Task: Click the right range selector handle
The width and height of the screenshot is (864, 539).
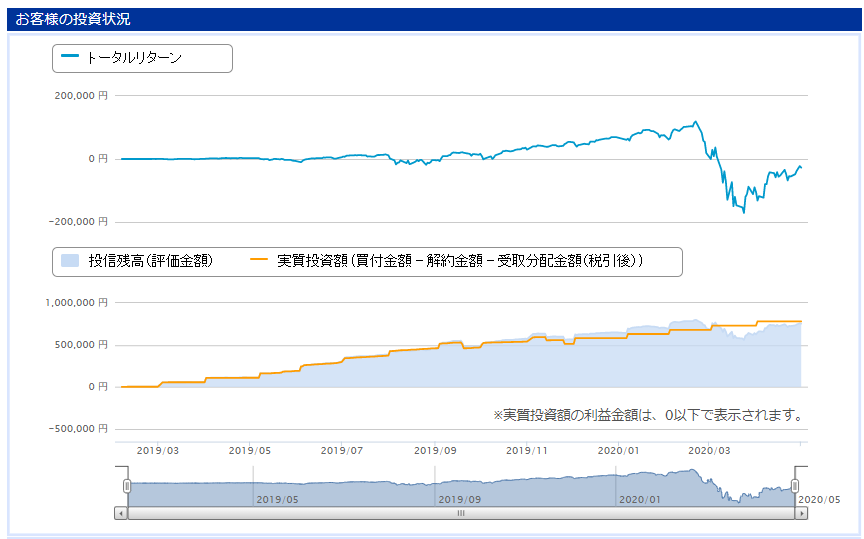Action: (x=795, y=486)
